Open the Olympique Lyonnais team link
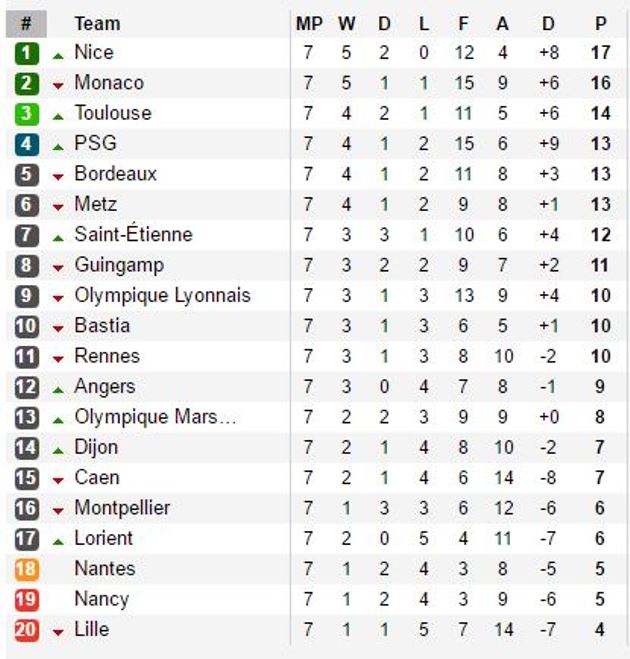 coord(163,295)
